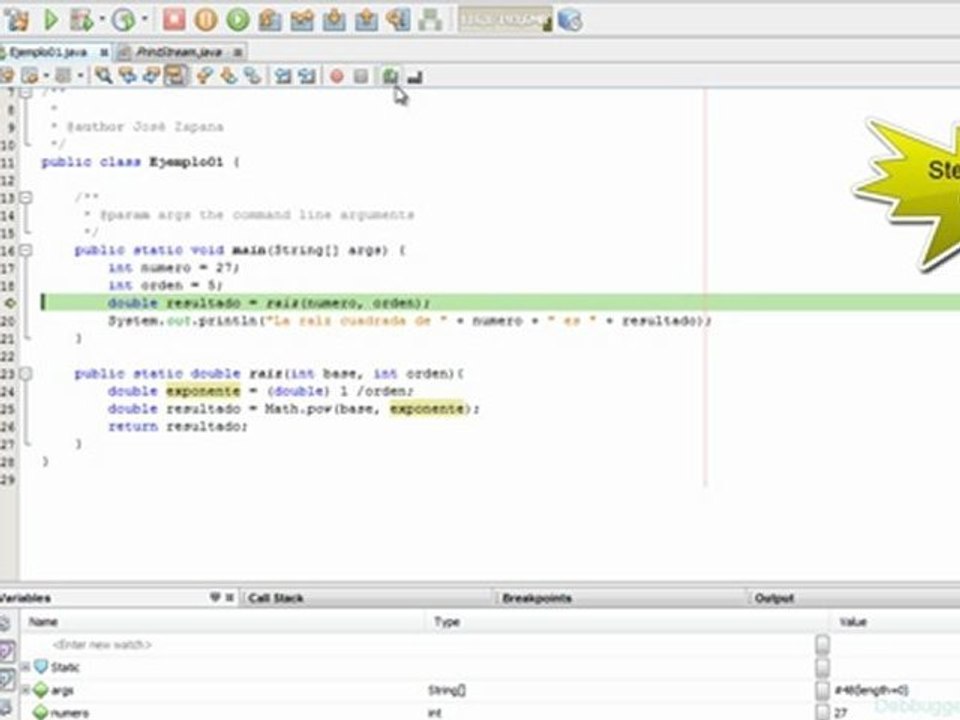Viewport: 960px width, 720px height.
Task: Click the Shift Line Left icon
Action: coord(283,76)
